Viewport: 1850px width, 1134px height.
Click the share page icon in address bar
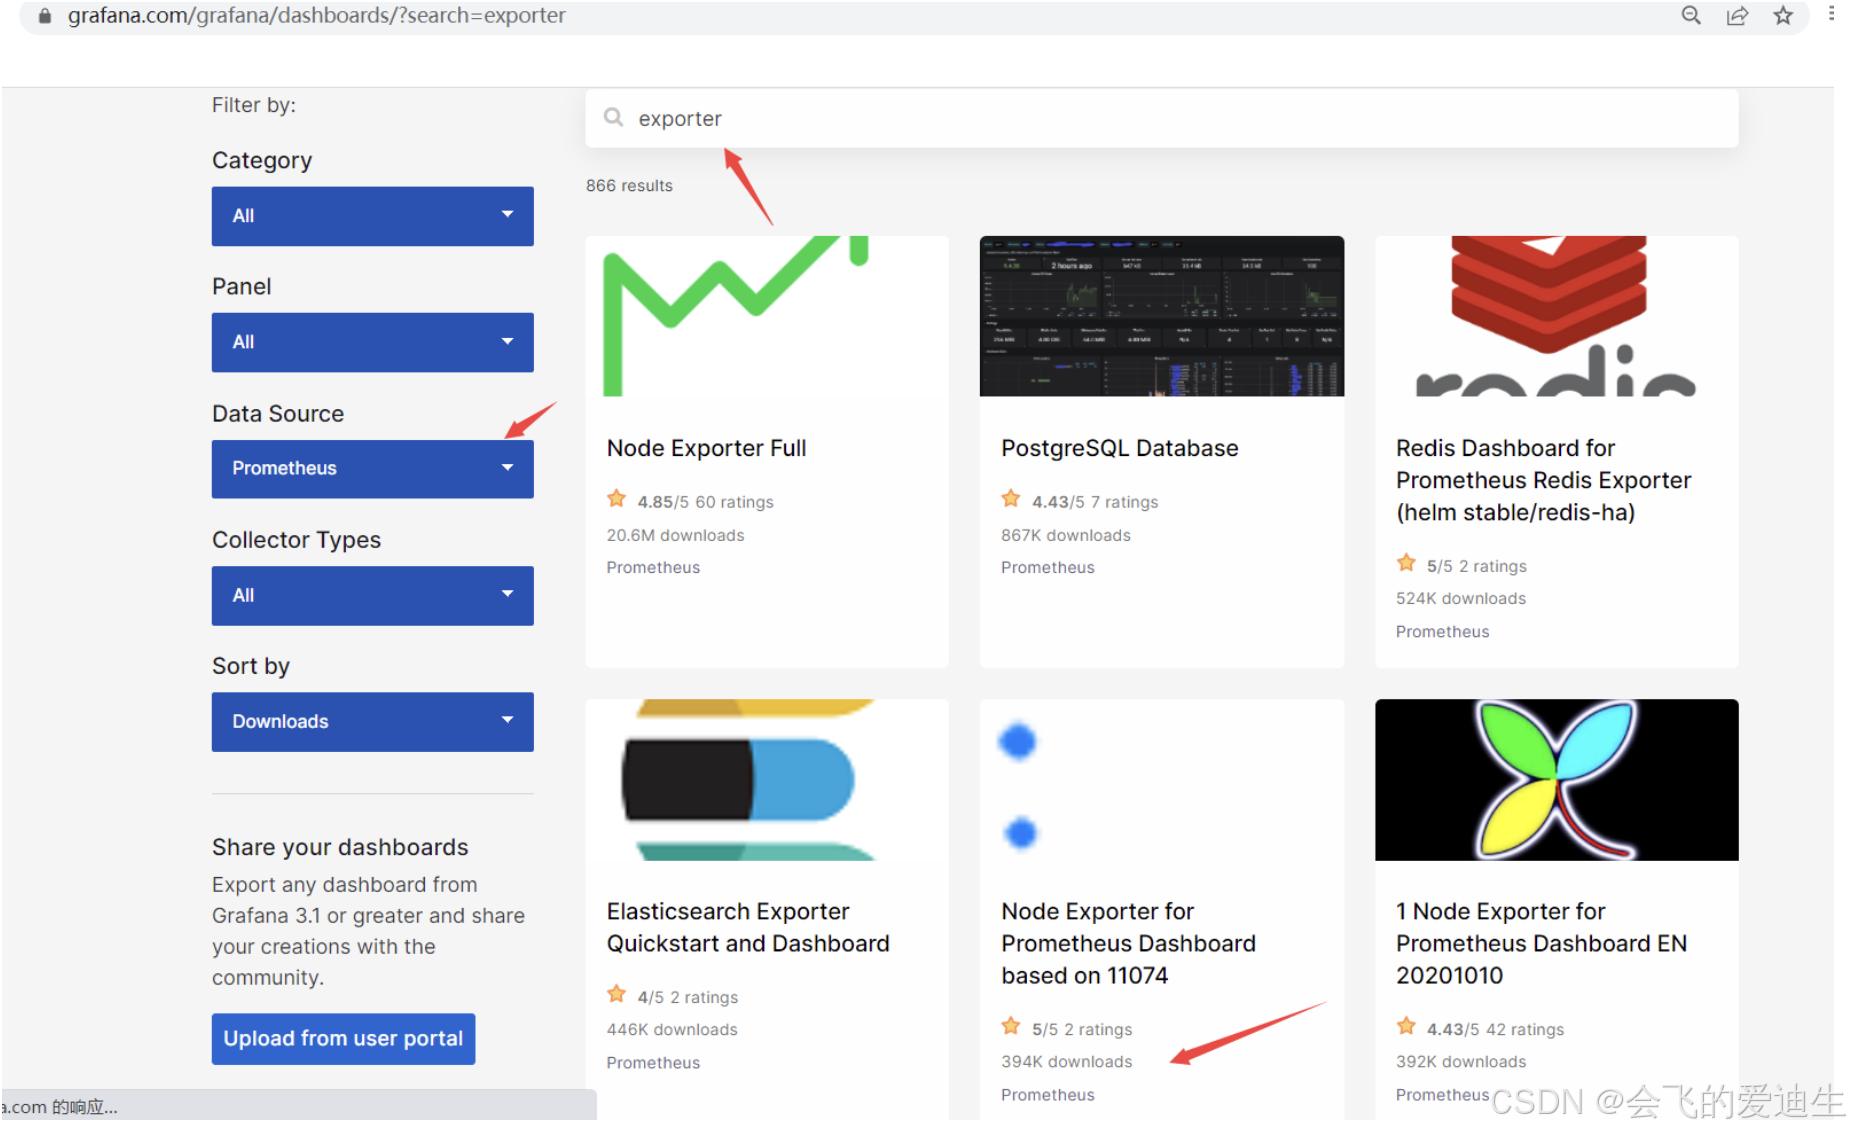(1737, 15)
